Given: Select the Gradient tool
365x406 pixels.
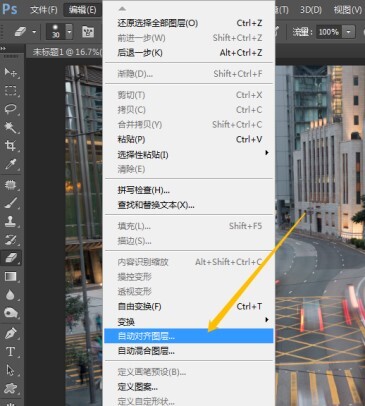Looking at the screenshot, I should tap(11, 276).
